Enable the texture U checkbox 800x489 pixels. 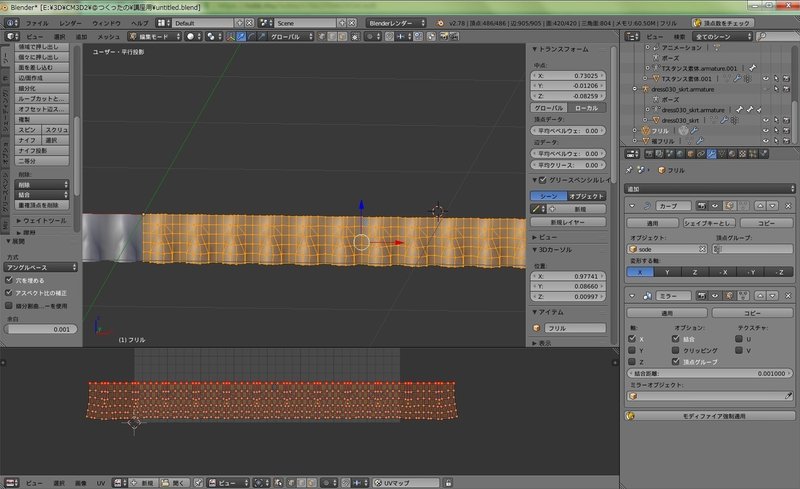(739, 339)
